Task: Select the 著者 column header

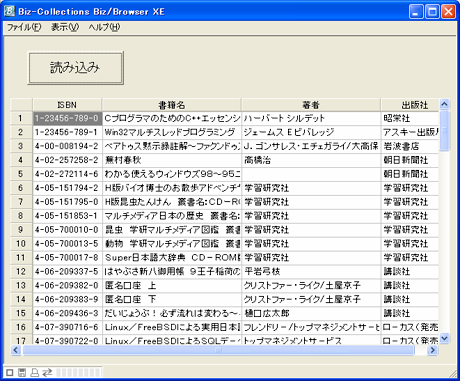Action: pos(311,105)
